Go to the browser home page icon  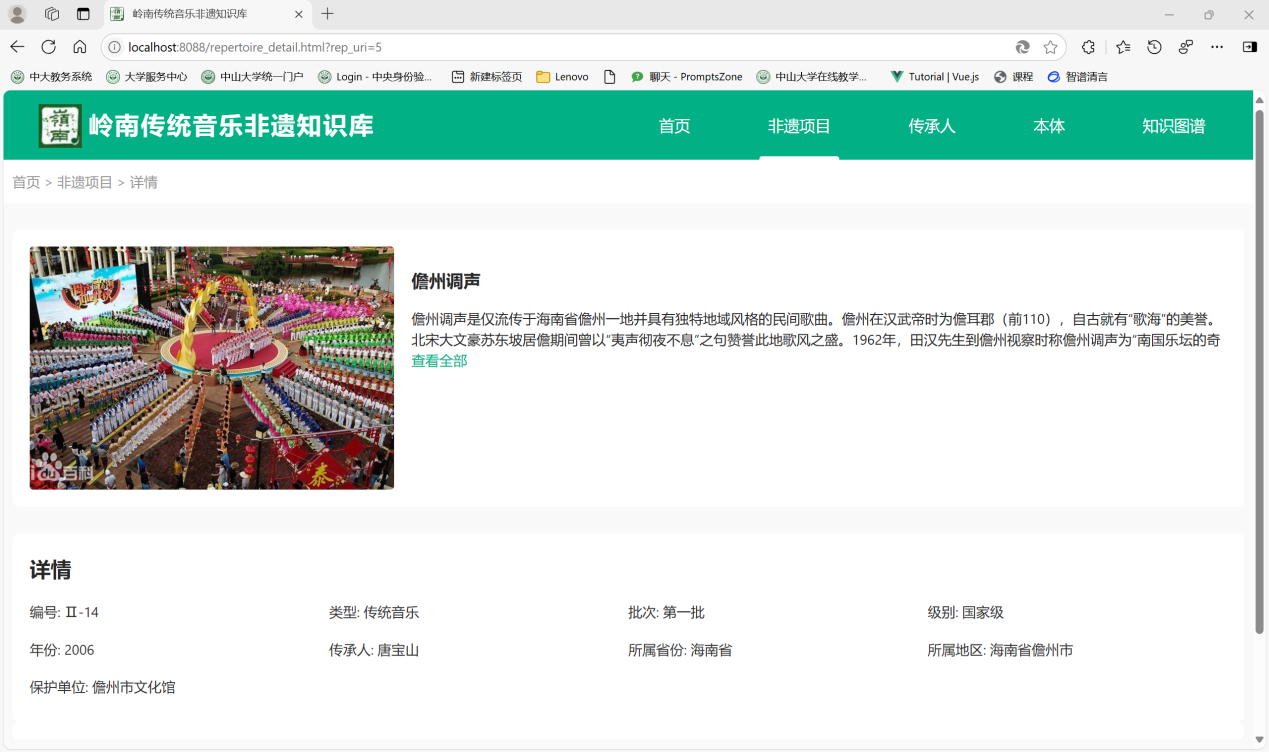point(80,47)
